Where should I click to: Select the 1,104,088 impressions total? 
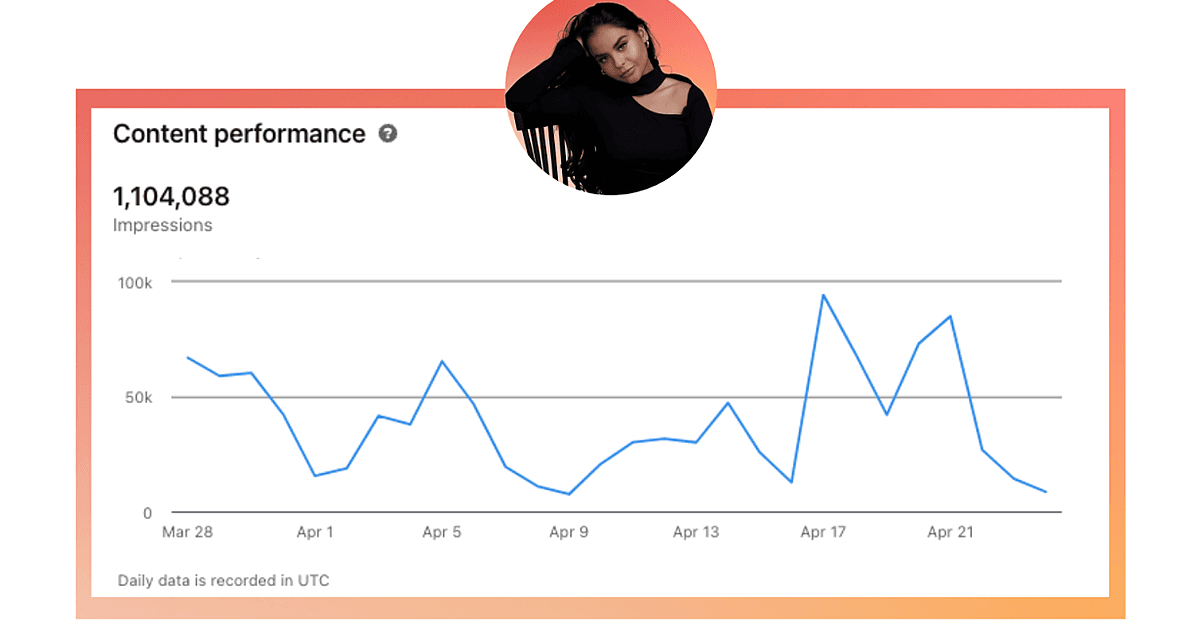(171, 196)
